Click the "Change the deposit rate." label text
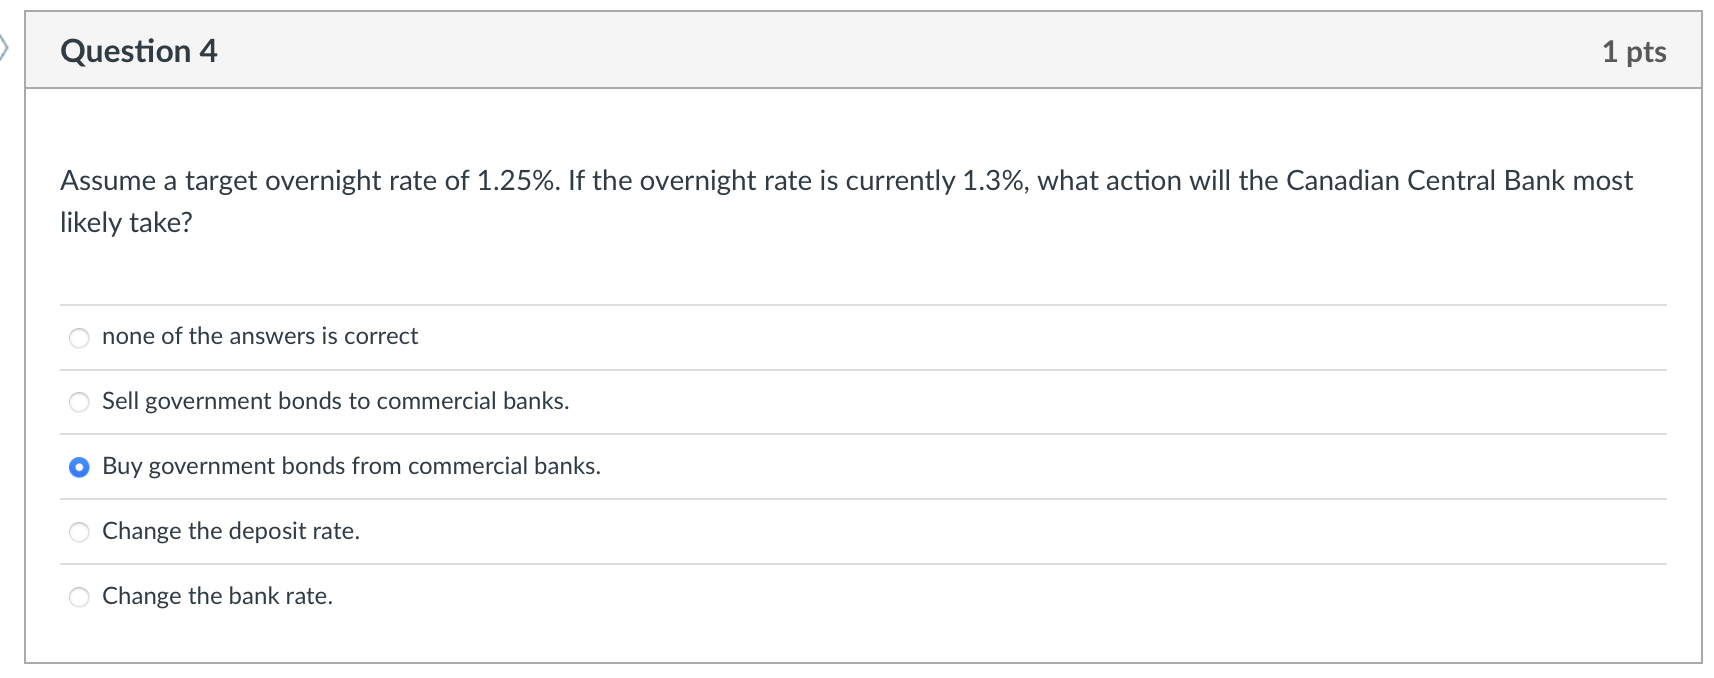1714x678 pixels. coord(231,531)
